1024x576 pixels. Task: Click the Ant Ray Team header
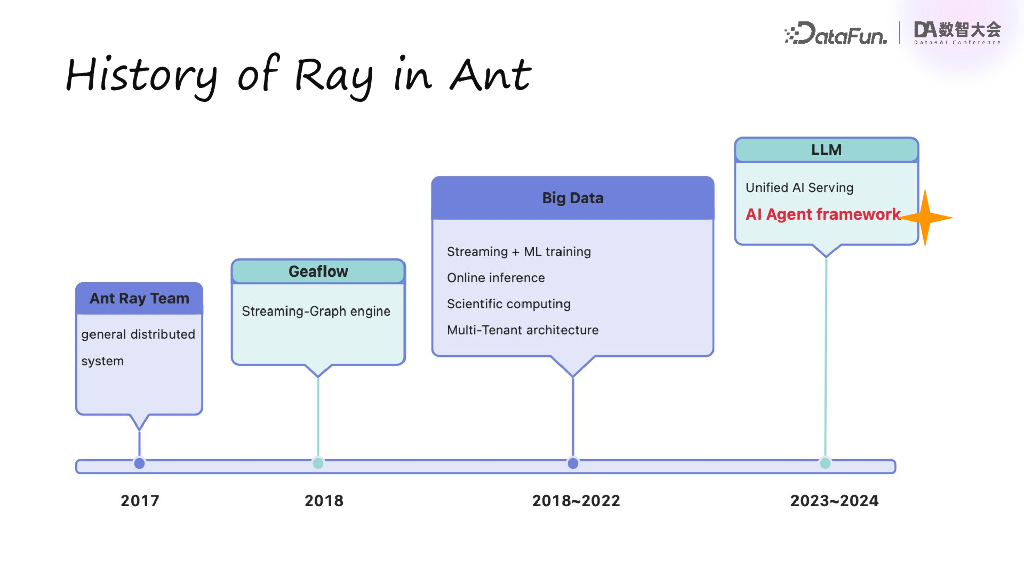tap(139, 298)
